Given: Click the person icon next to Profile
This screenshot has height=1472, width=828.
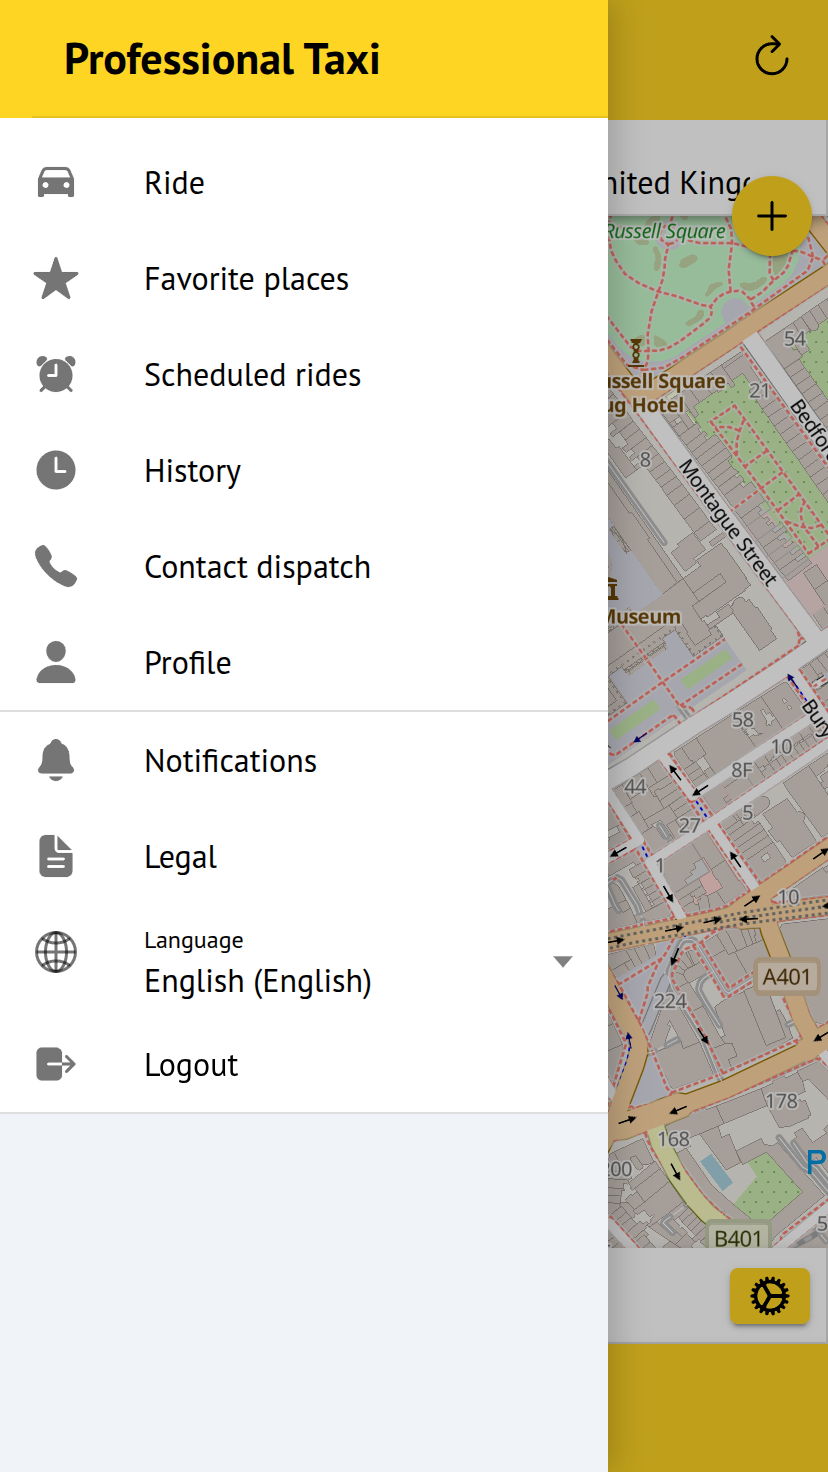Looking at the screenshot, I should pos(56,663).
